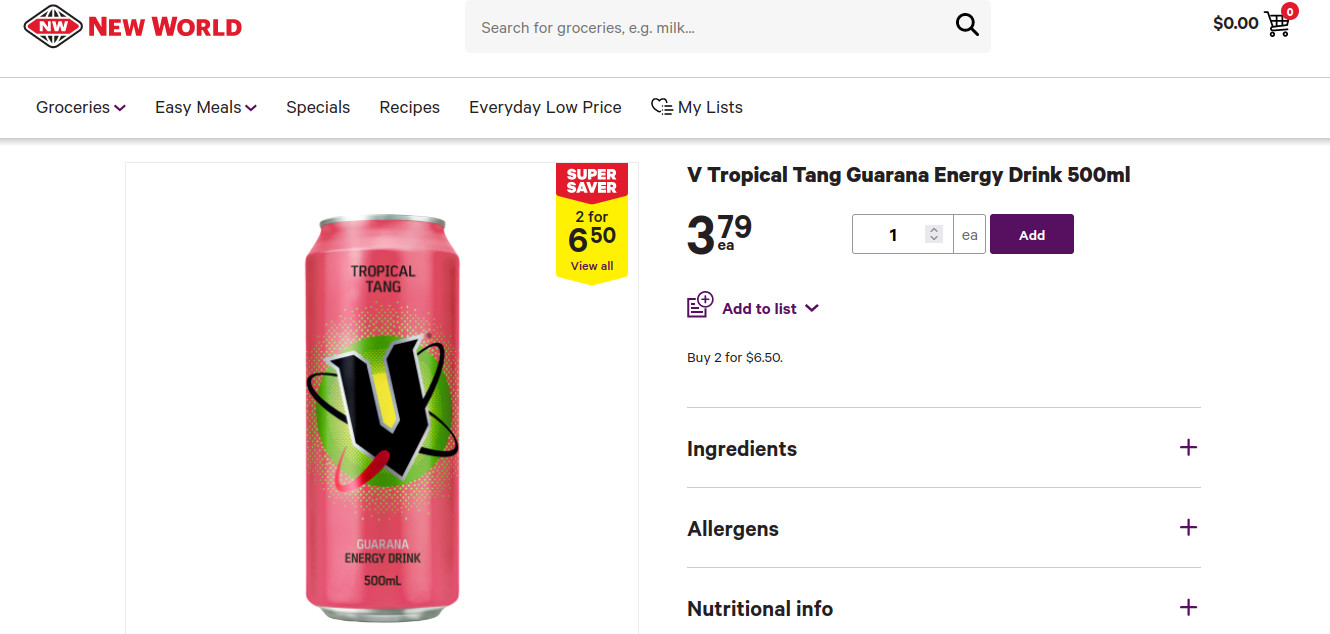1330x634 pixels.
Task: Select the Specials menu item
Action: pyautogui.click(x=317, y=106)
